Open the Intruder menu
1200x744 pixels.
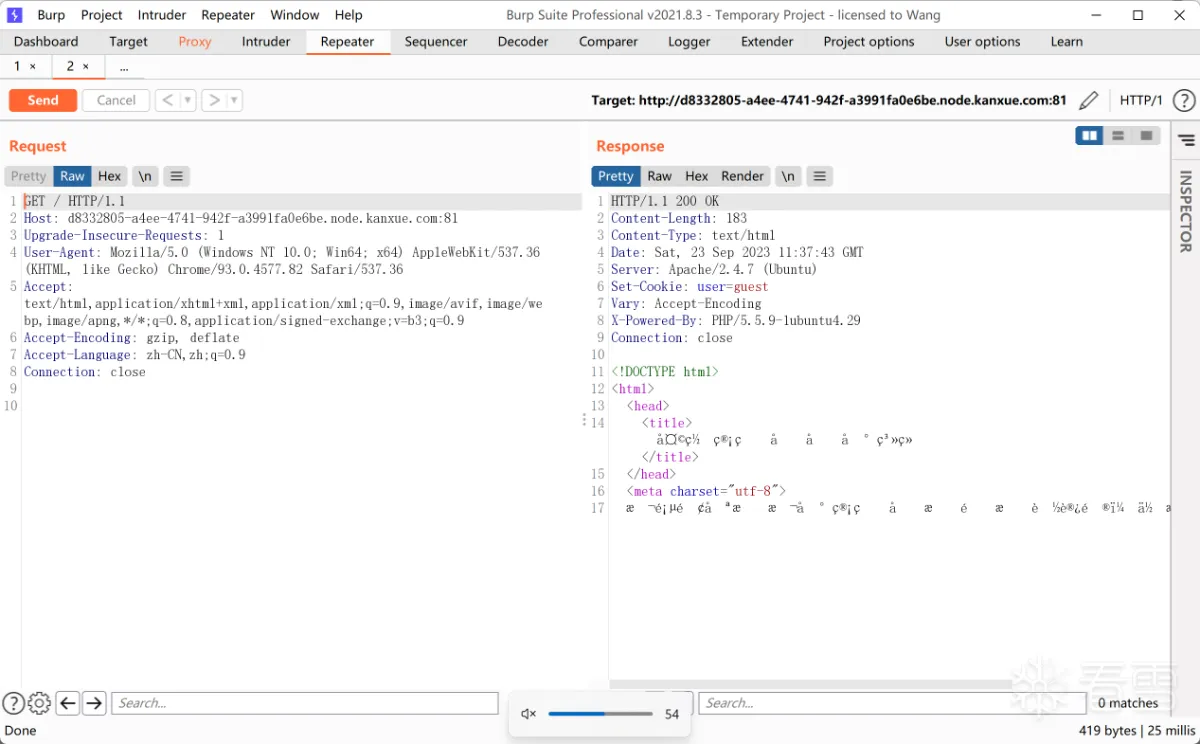[162, 15]
